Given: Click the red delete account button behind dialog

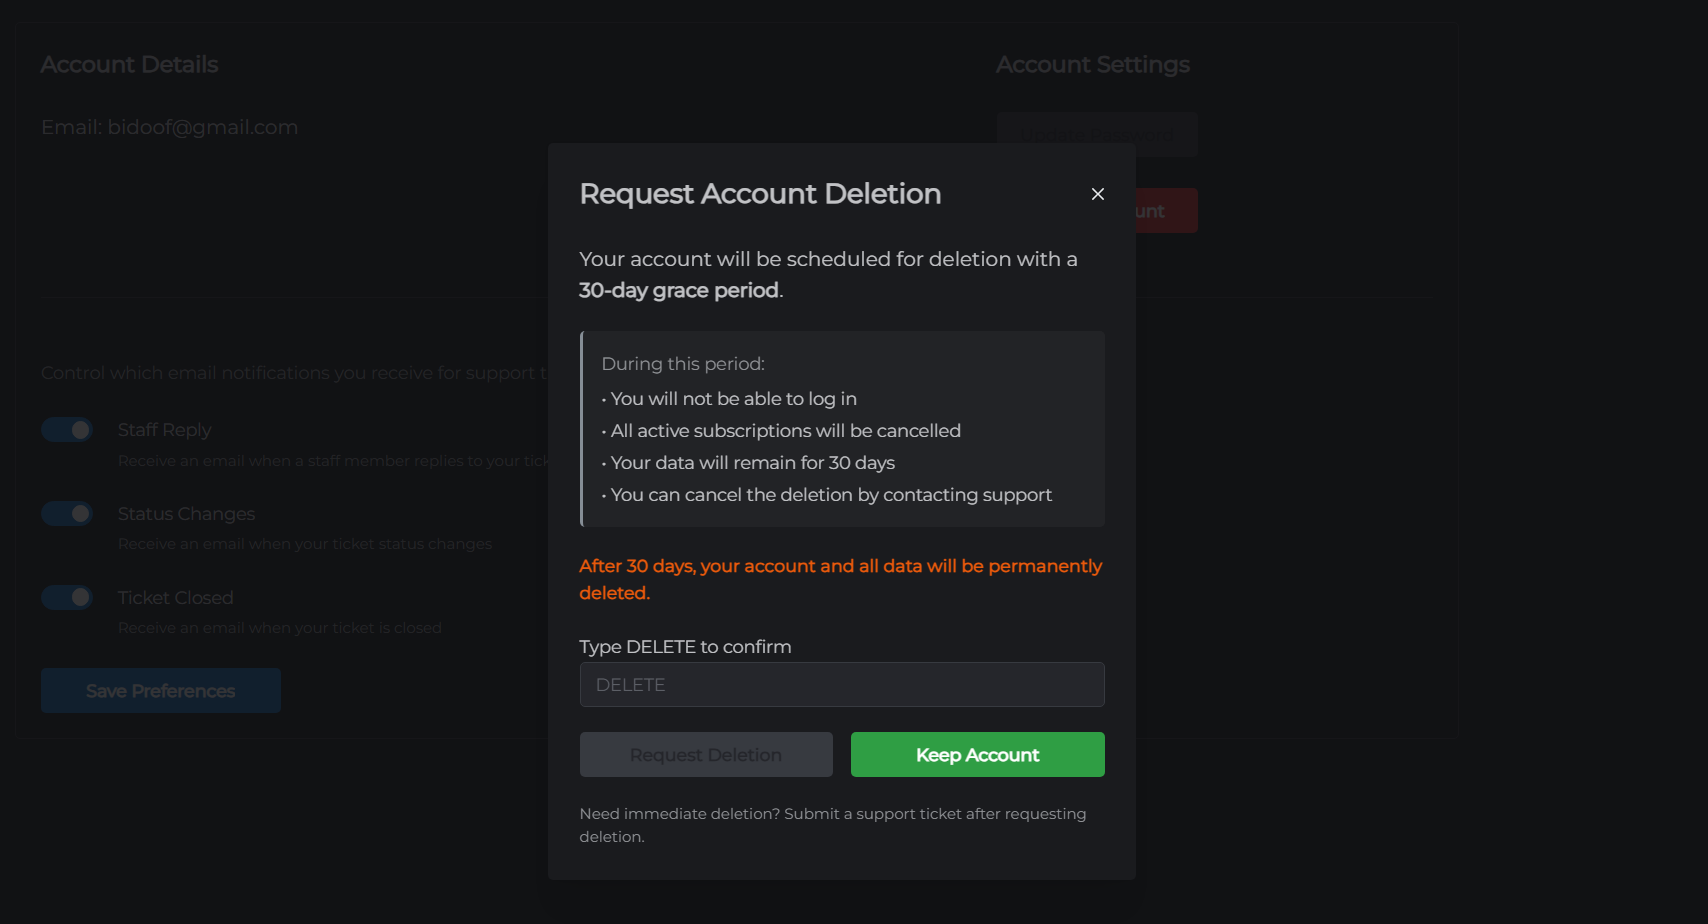Looking at the screenshot, I should coord(1166,211).
